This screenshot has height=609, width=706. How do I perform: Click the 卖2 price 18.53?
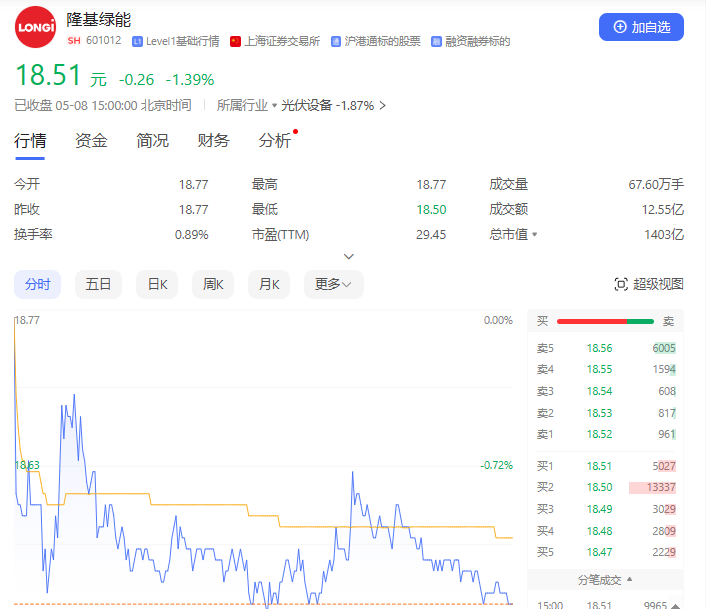pyautogui.click(x=599, y=413)
